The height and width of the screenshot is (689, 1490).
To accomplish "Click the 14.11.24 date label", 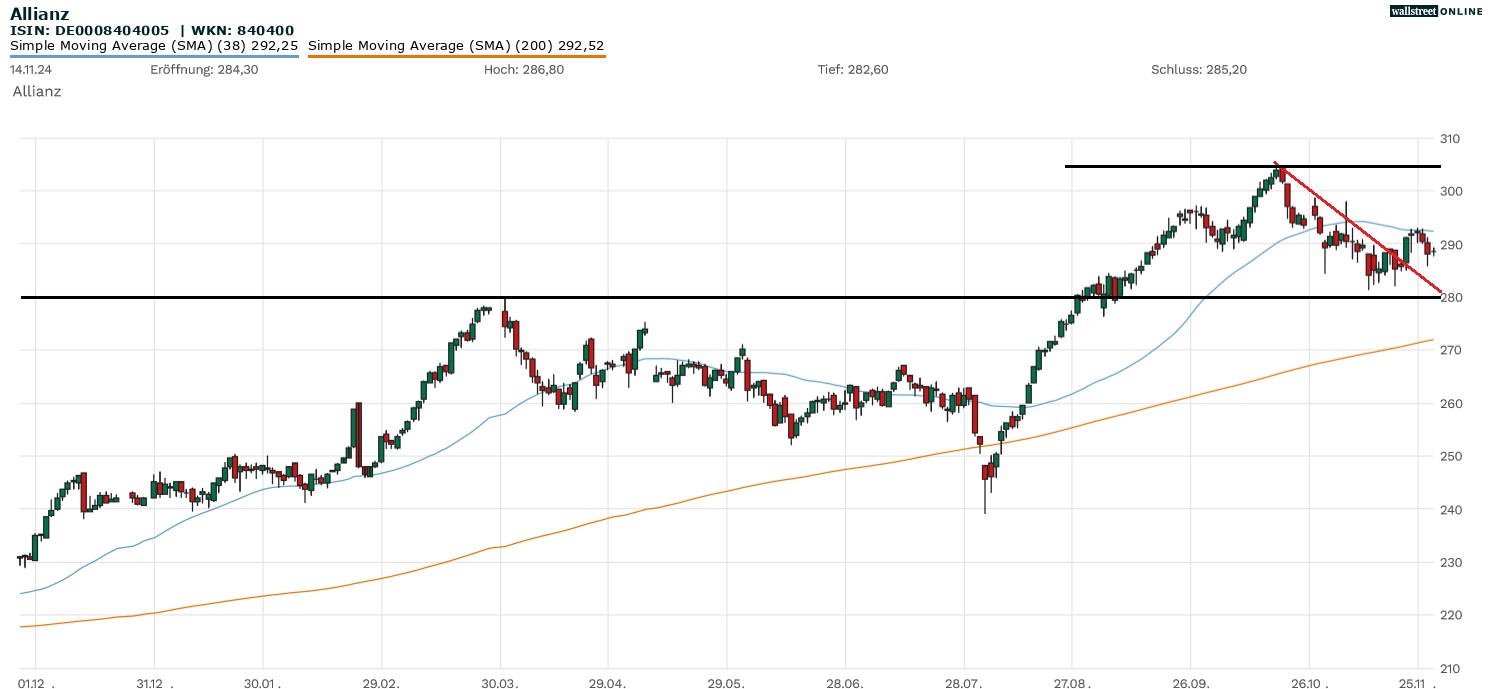I will [x=31, y=70].
